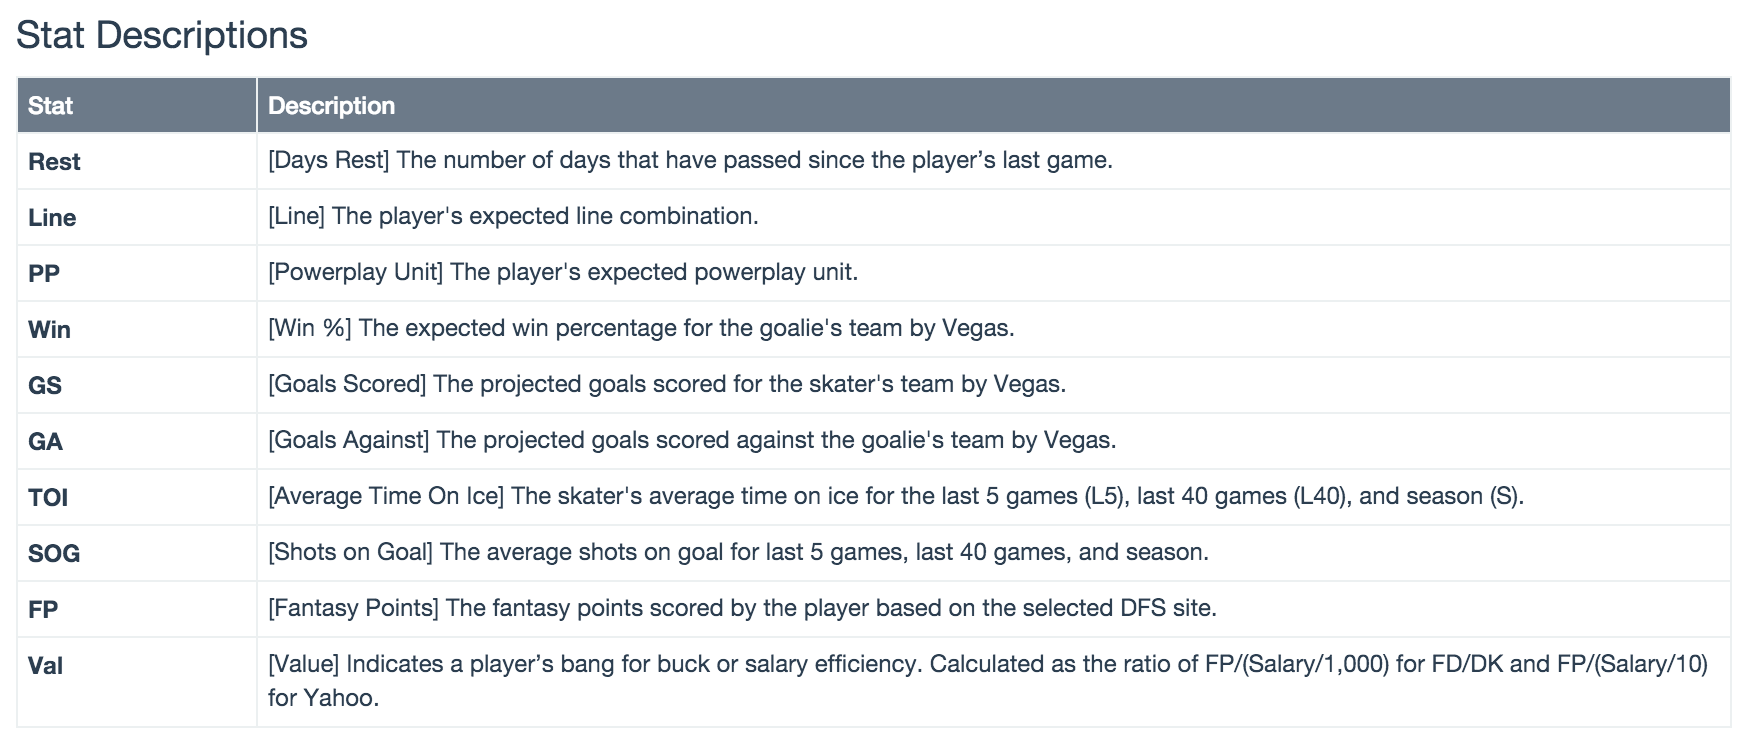
Task: Click the Powerplay Unit description text
Action: (x=563, y=272)
